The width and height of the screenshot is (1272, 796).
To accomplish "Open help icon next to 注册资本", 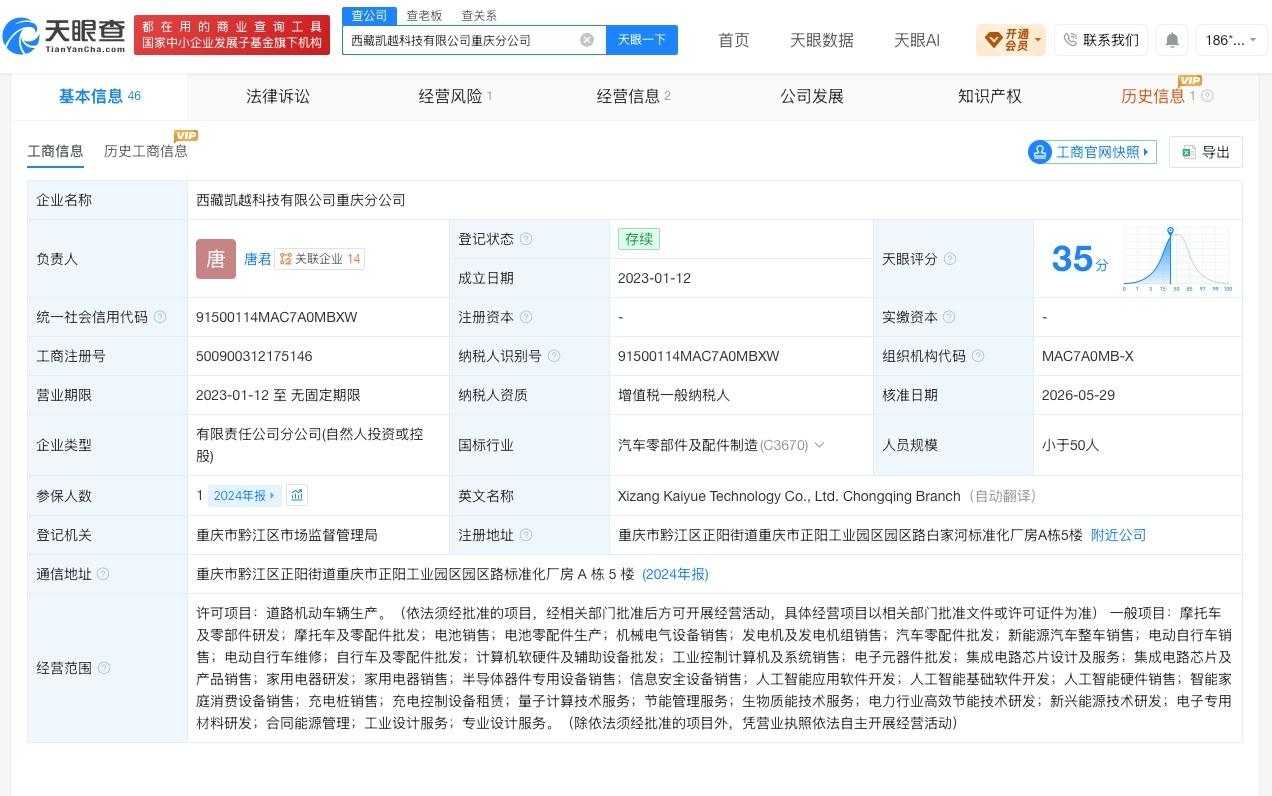I will point(526,317).
